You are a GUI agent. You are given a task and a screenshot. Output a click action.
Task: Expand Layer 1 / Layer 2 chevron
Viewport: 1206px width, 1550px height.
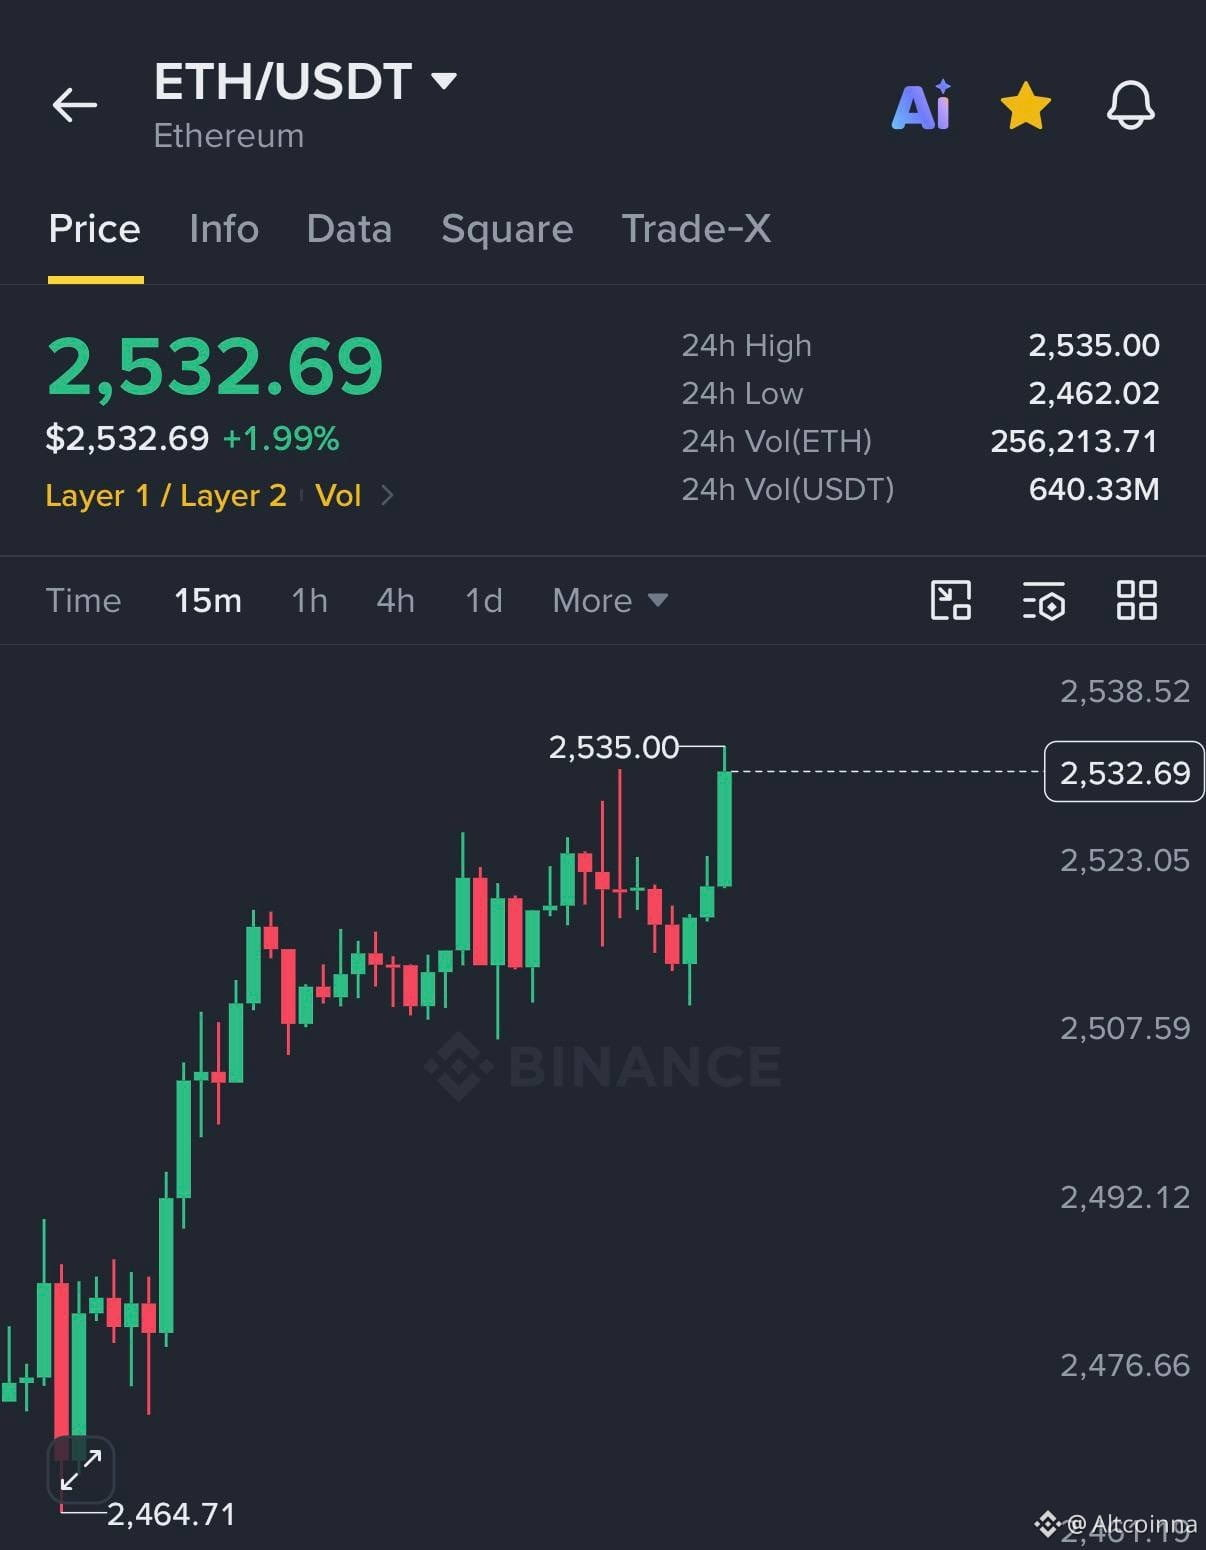click(x=388, y=495)
